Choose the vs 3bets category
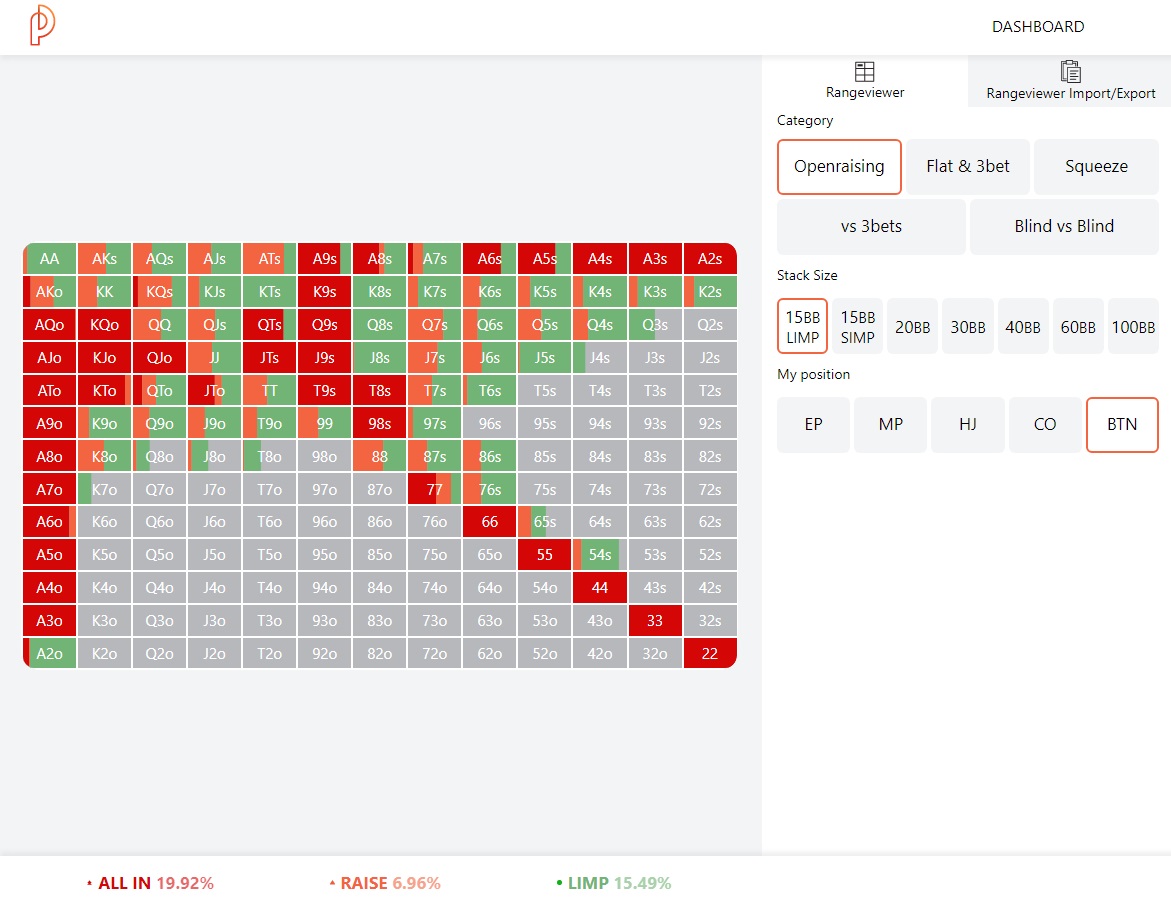Image resolution: width=1171 pixels, height=905 pixels. [x=871, y=226]
